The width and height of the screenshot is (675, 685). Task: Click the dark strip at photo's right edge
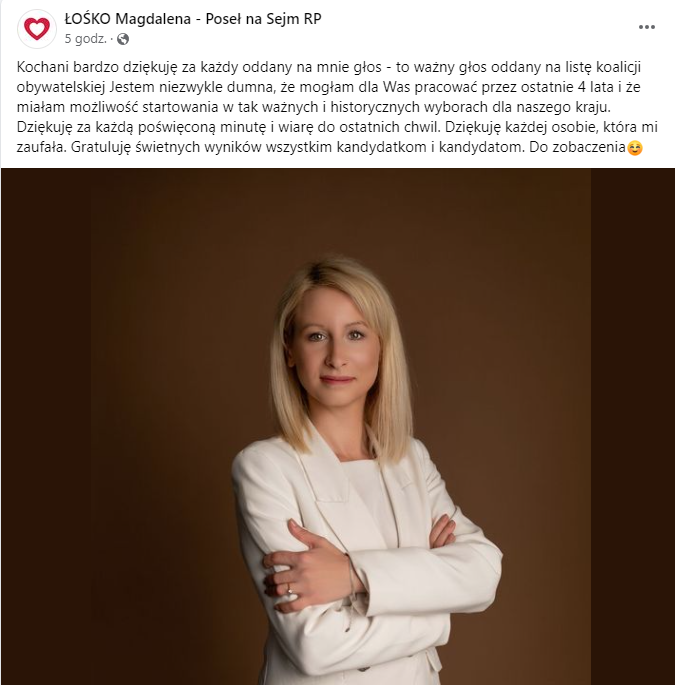click(x=633, y=426)
